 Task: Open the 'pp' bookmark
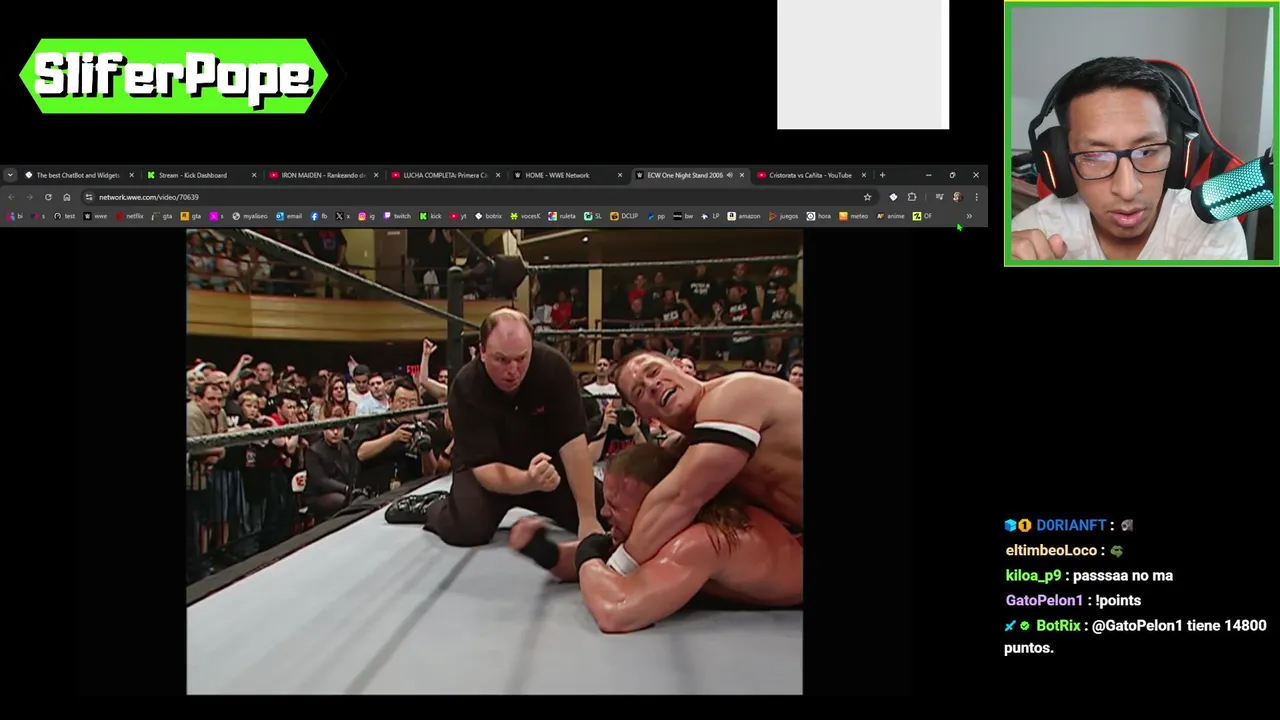(x=656, y=216)
